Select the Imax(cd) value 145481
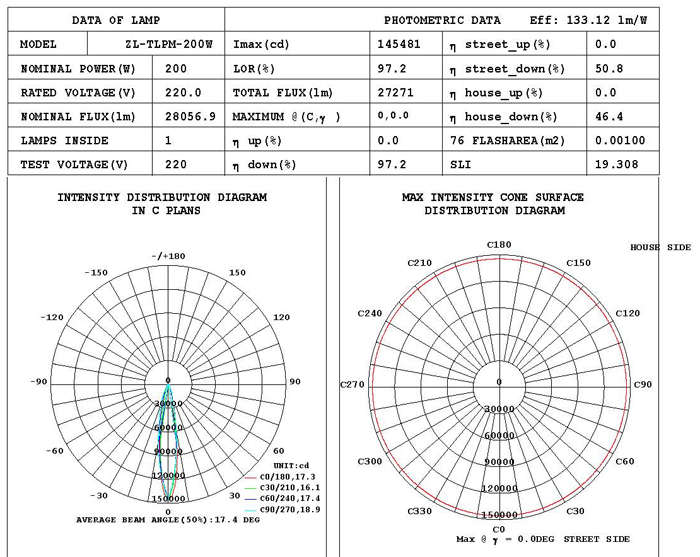 point(399,44)
